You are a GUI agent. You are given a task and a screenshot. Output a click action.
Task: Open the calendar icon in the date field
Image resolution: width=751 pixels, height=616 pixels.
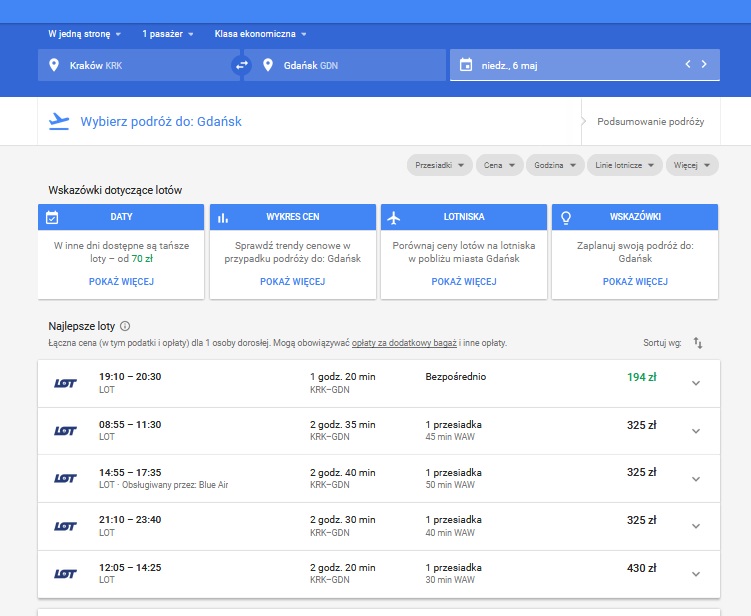pos(466,65)
